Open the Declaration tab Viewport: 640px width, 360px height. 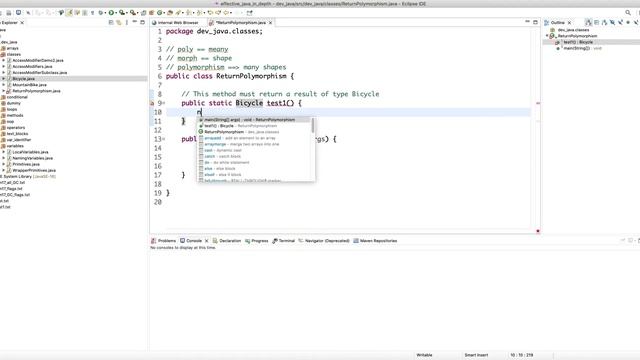[x=227, y=241]
